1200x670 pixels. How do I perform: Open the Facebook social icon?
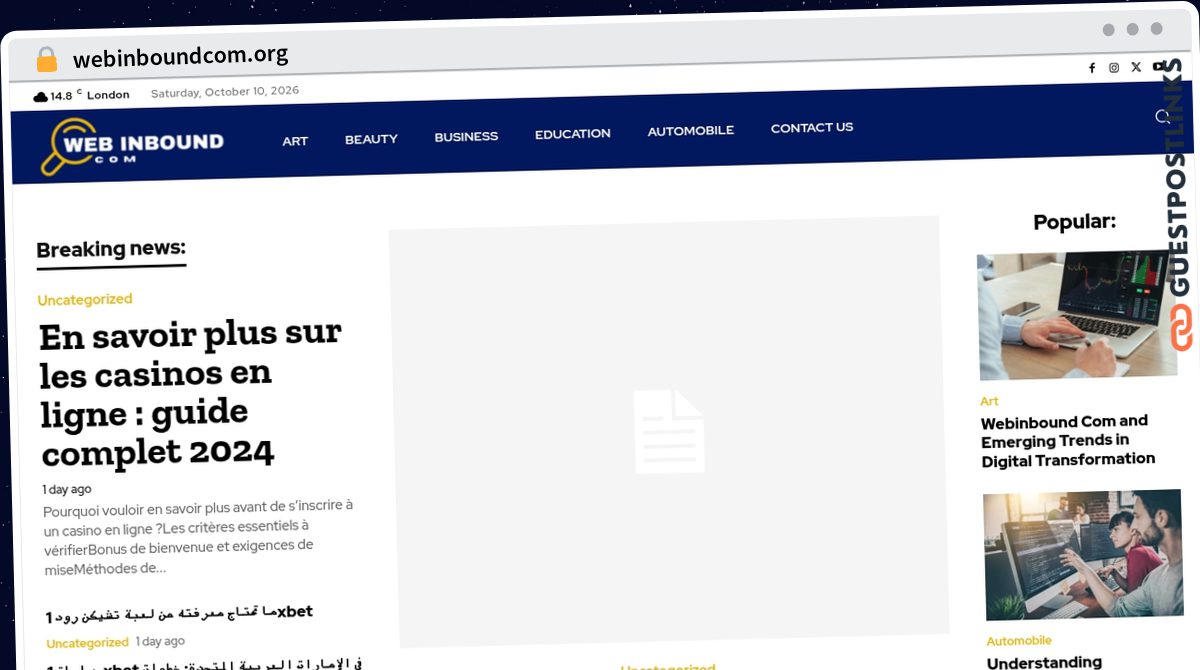1092,68
